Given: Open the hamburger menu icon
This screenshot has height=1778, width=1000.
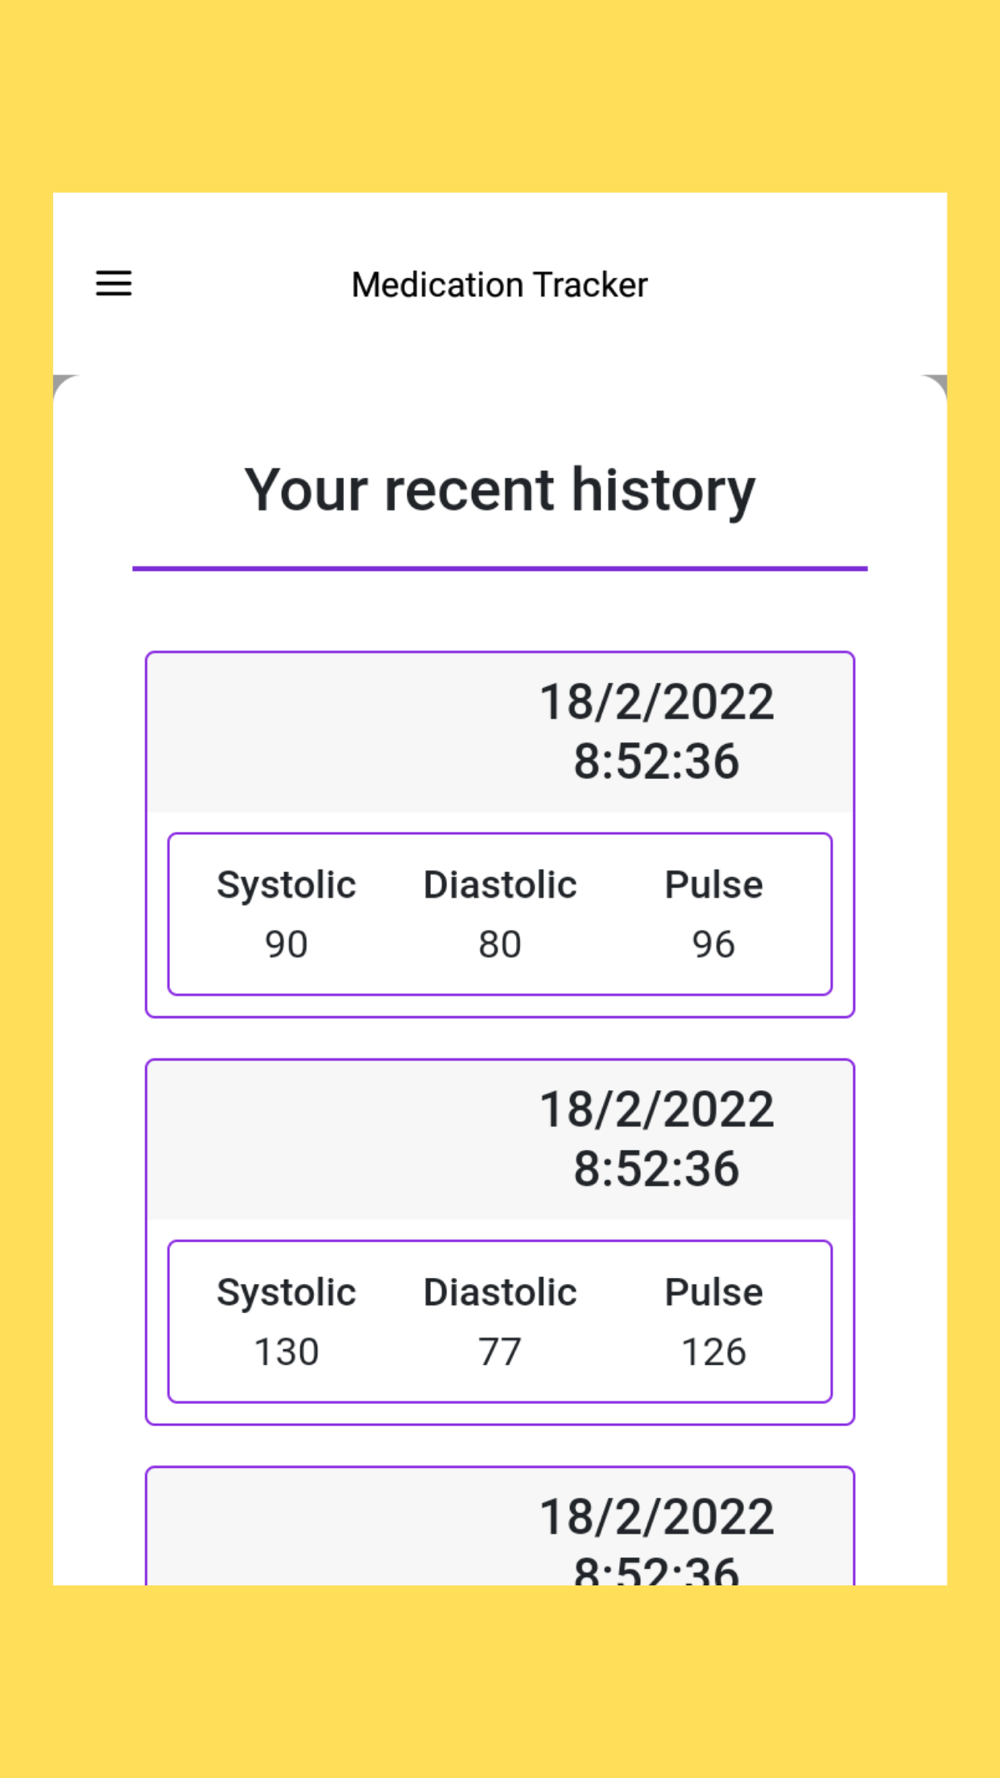Looking at the screenshot, I should tap(114, 284).
